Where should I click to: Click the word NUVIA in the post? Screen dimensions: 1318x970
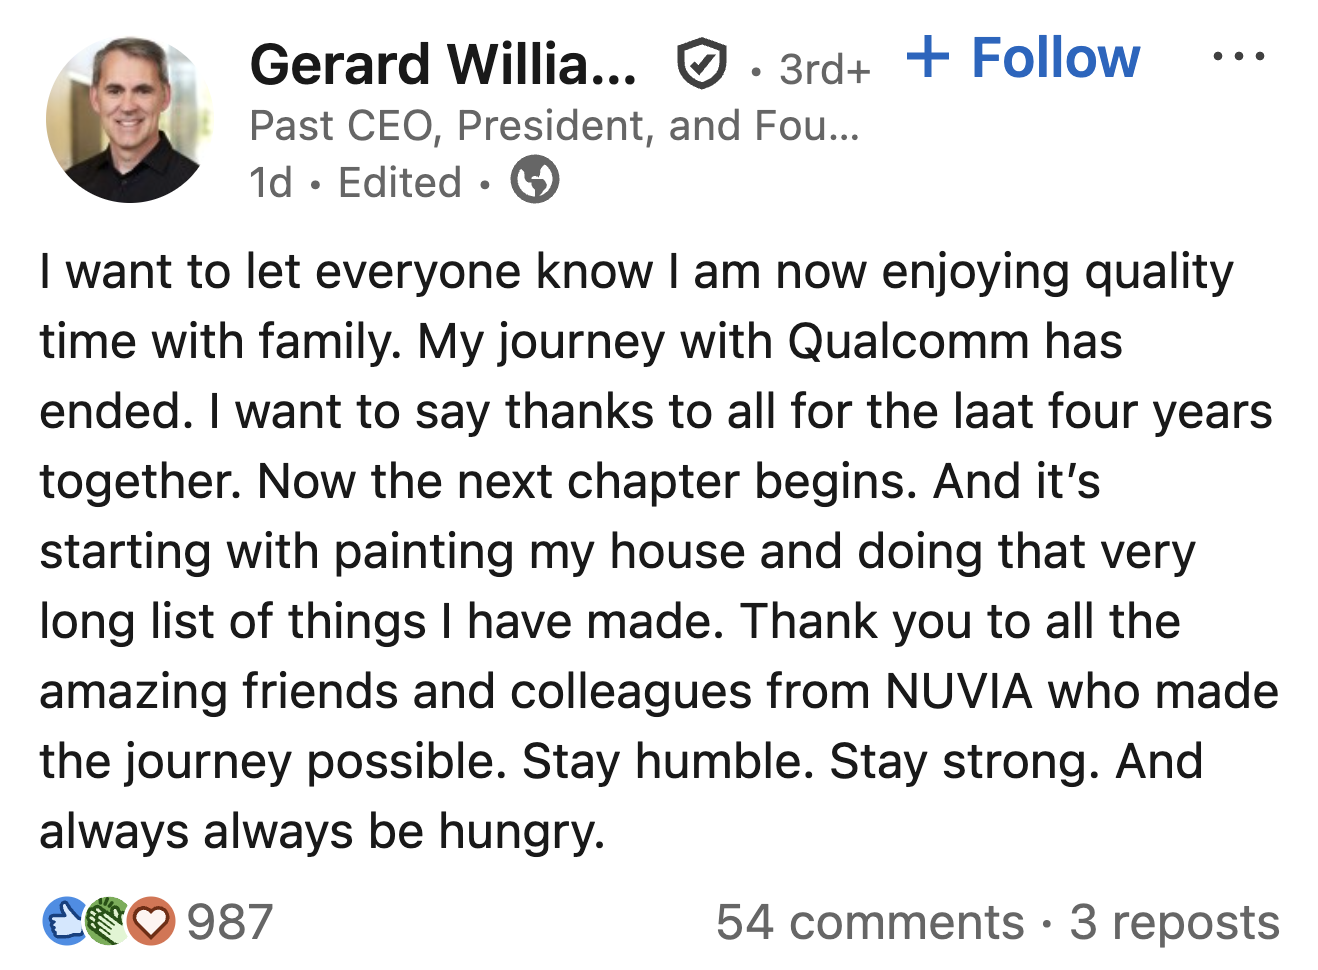(958, 691)
